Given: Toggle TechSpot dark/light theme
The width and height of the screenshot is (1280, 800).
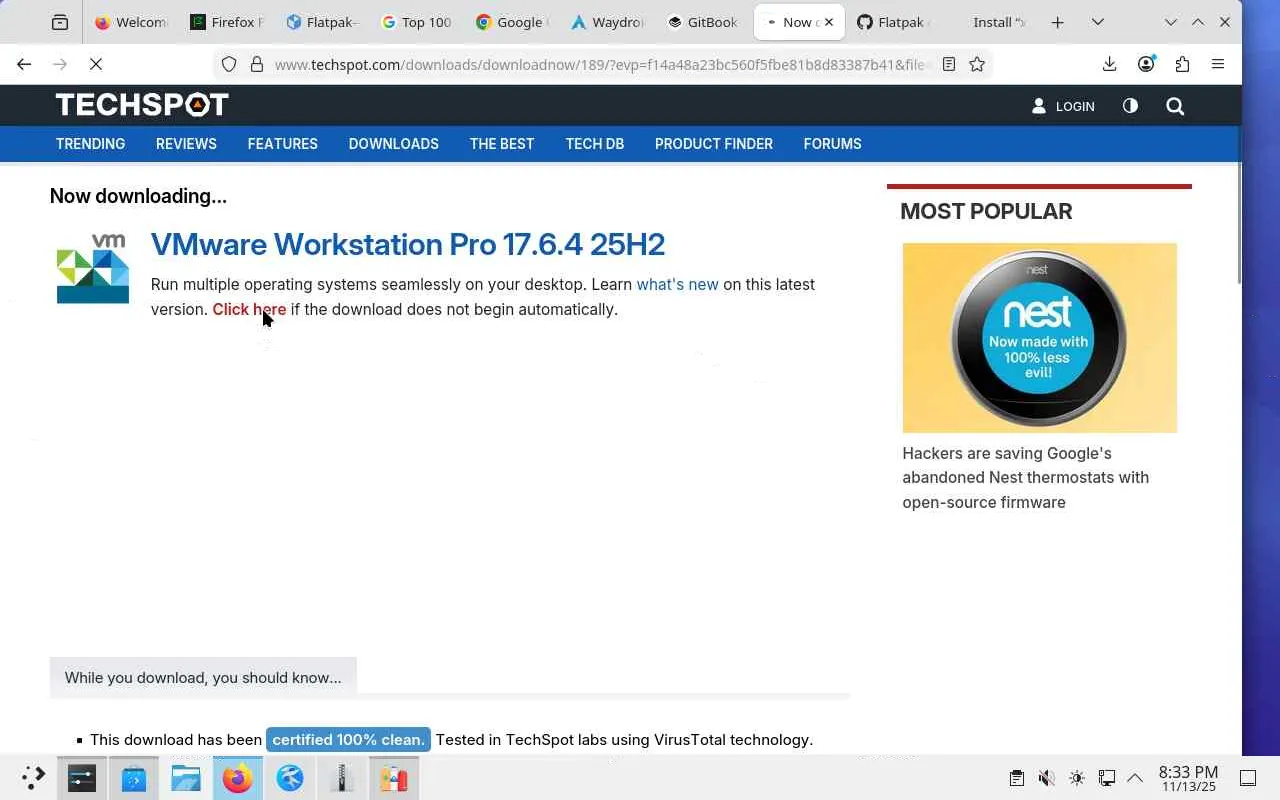Looking at the screenshot, I should (x=1130, y=106).
